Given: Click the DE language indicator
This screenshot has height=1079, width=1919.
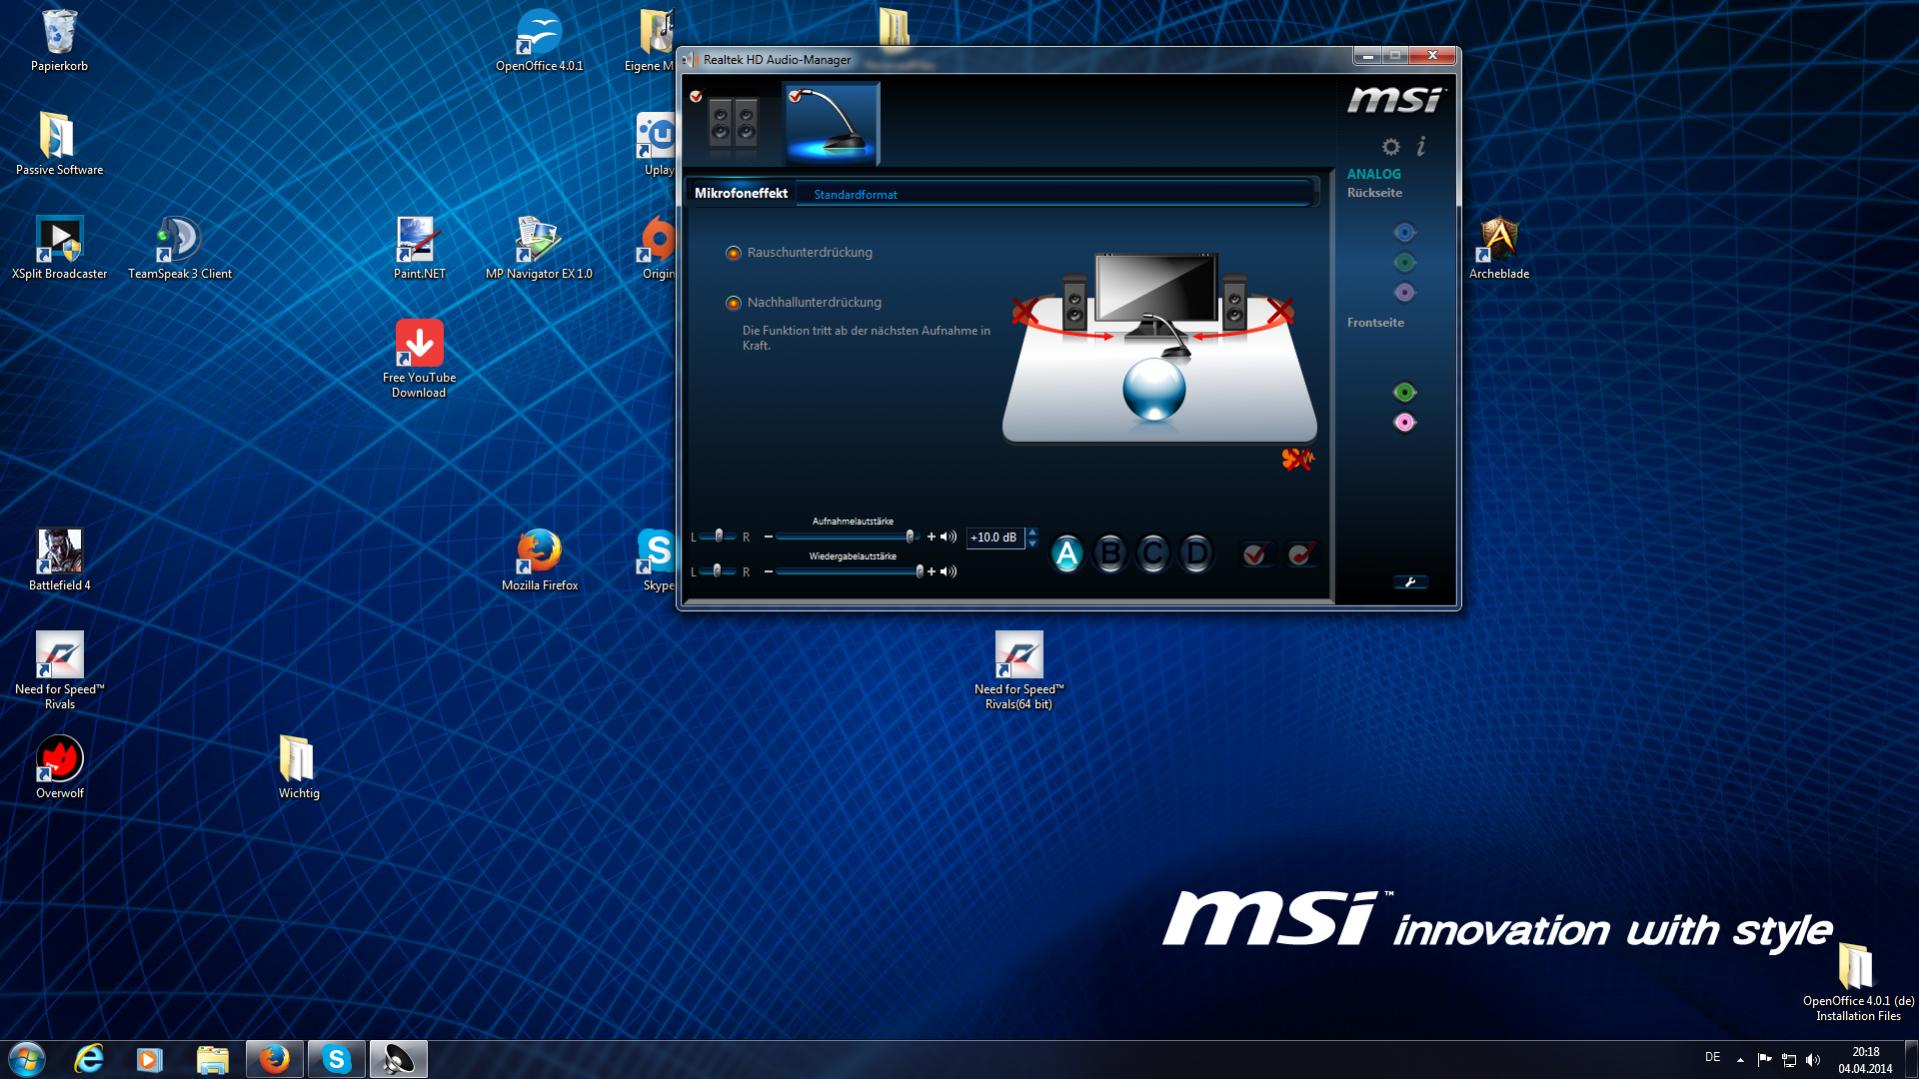Looking at the screenshot, I should 1712,1057.
